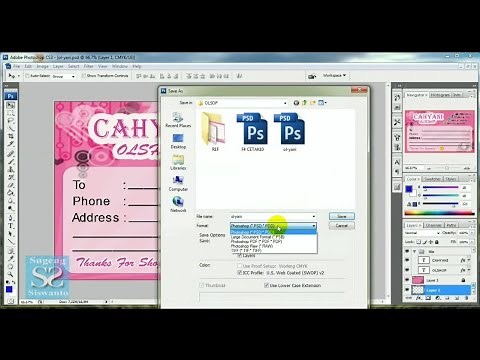Switch to the Swatches tab
Screen dimensions: 480x360
coord(433,179)
